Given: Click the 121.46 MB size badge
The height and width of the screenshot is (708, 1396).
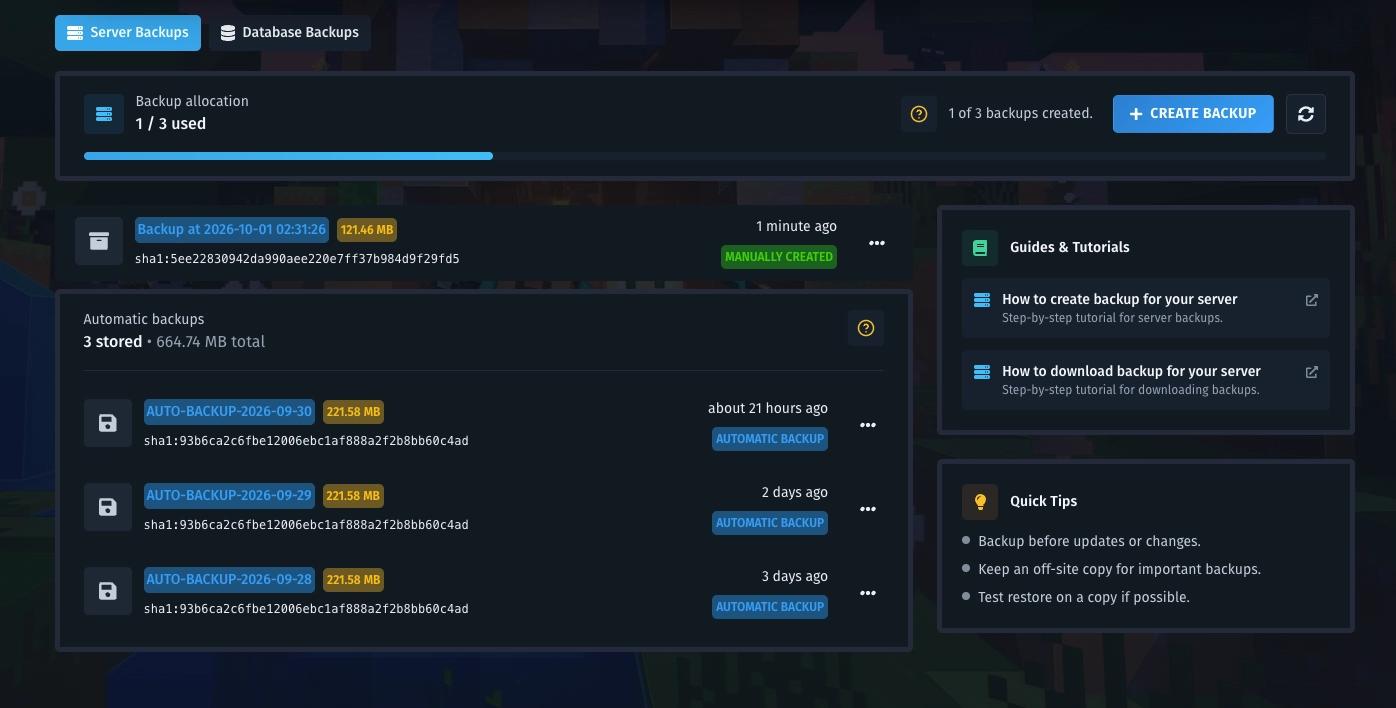Looking at the screenshot, I should (x=367, y=230).
